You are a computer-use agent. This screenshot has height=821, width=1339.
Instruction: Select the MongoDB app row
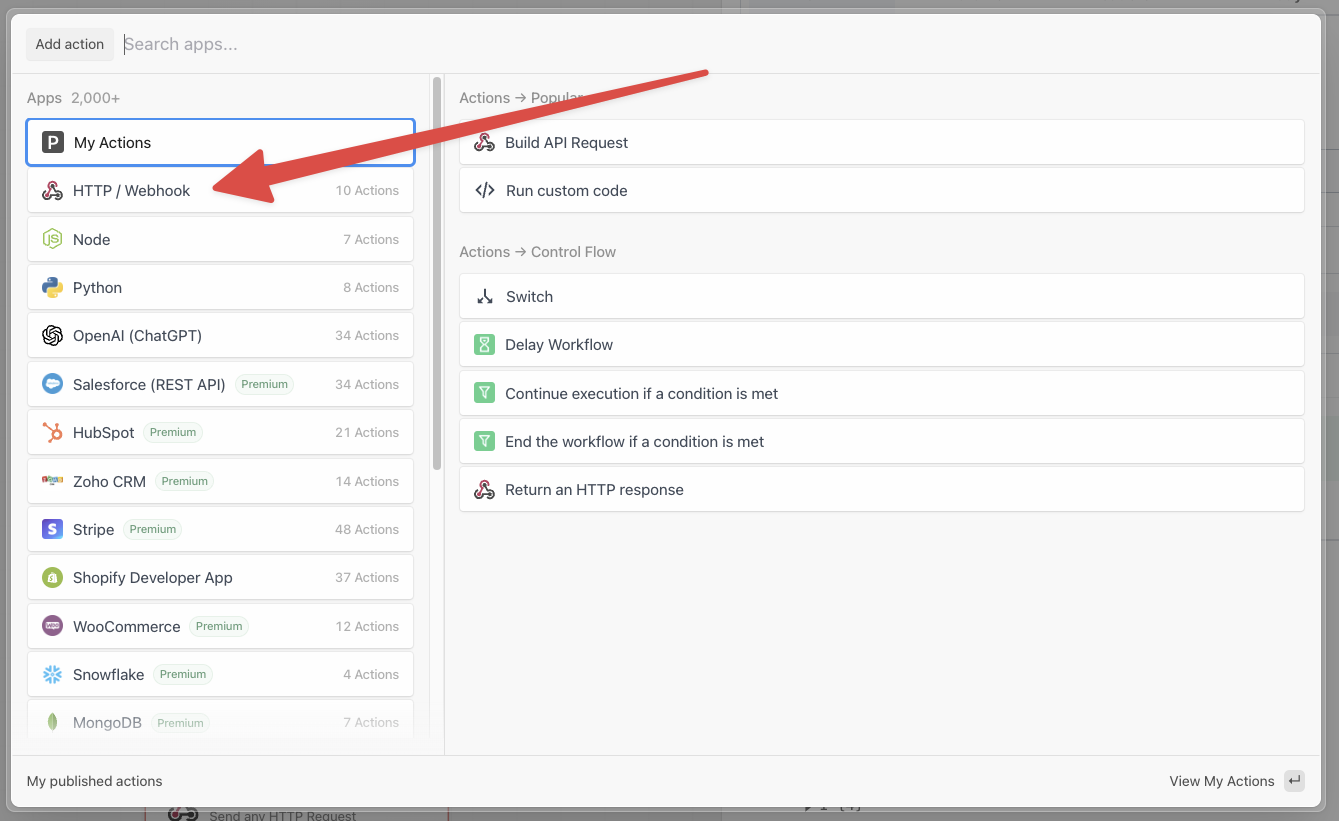click(220, 722)
